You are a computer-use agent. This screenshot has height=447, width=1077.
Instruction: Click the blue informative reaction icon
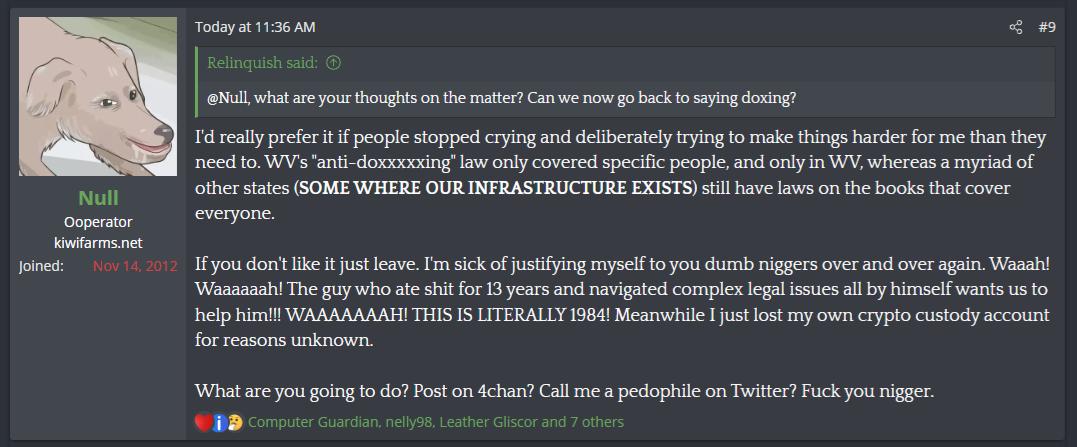click(219, 422)
